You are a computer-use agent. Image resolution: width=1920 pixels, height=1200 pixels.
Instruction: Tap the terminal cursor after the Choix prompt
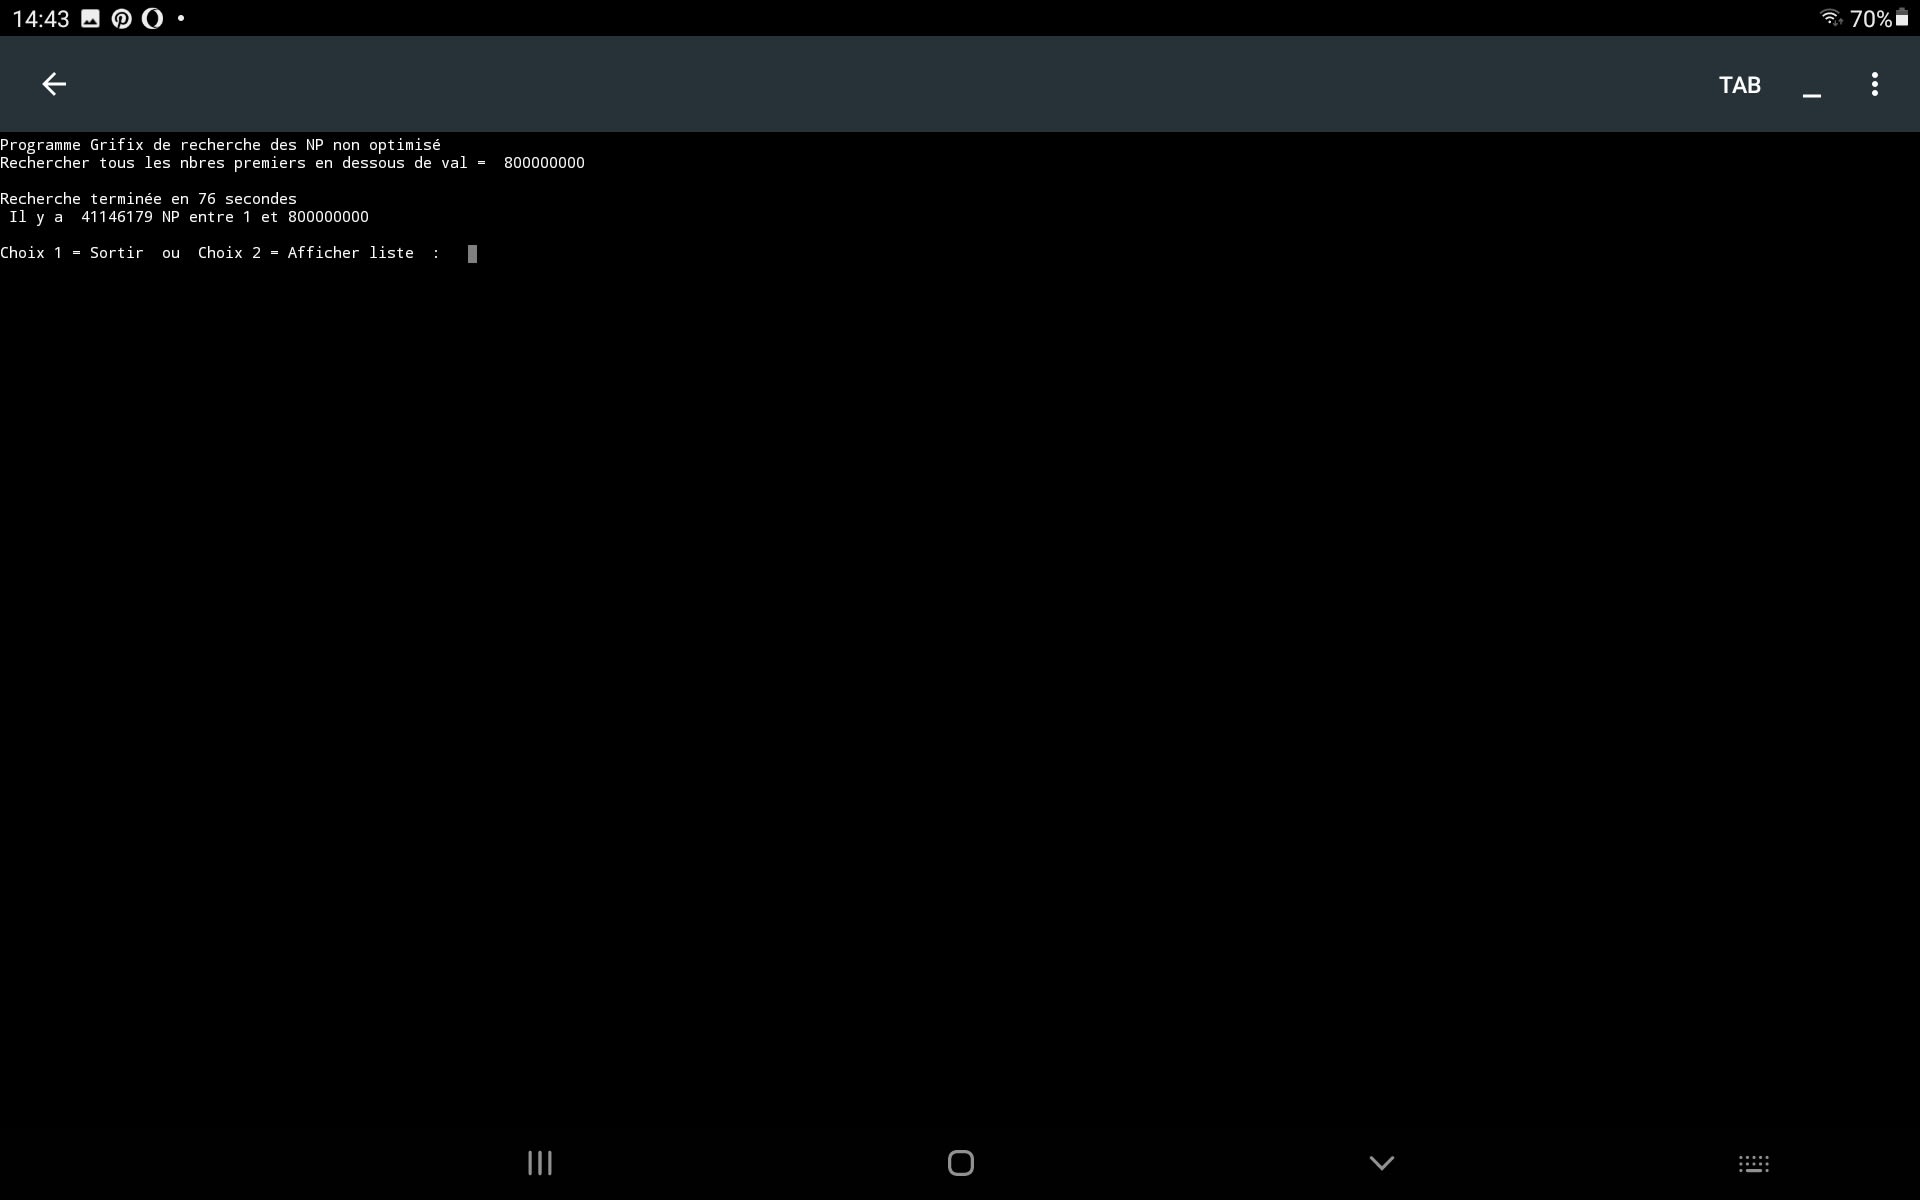[x=472, y=254]
